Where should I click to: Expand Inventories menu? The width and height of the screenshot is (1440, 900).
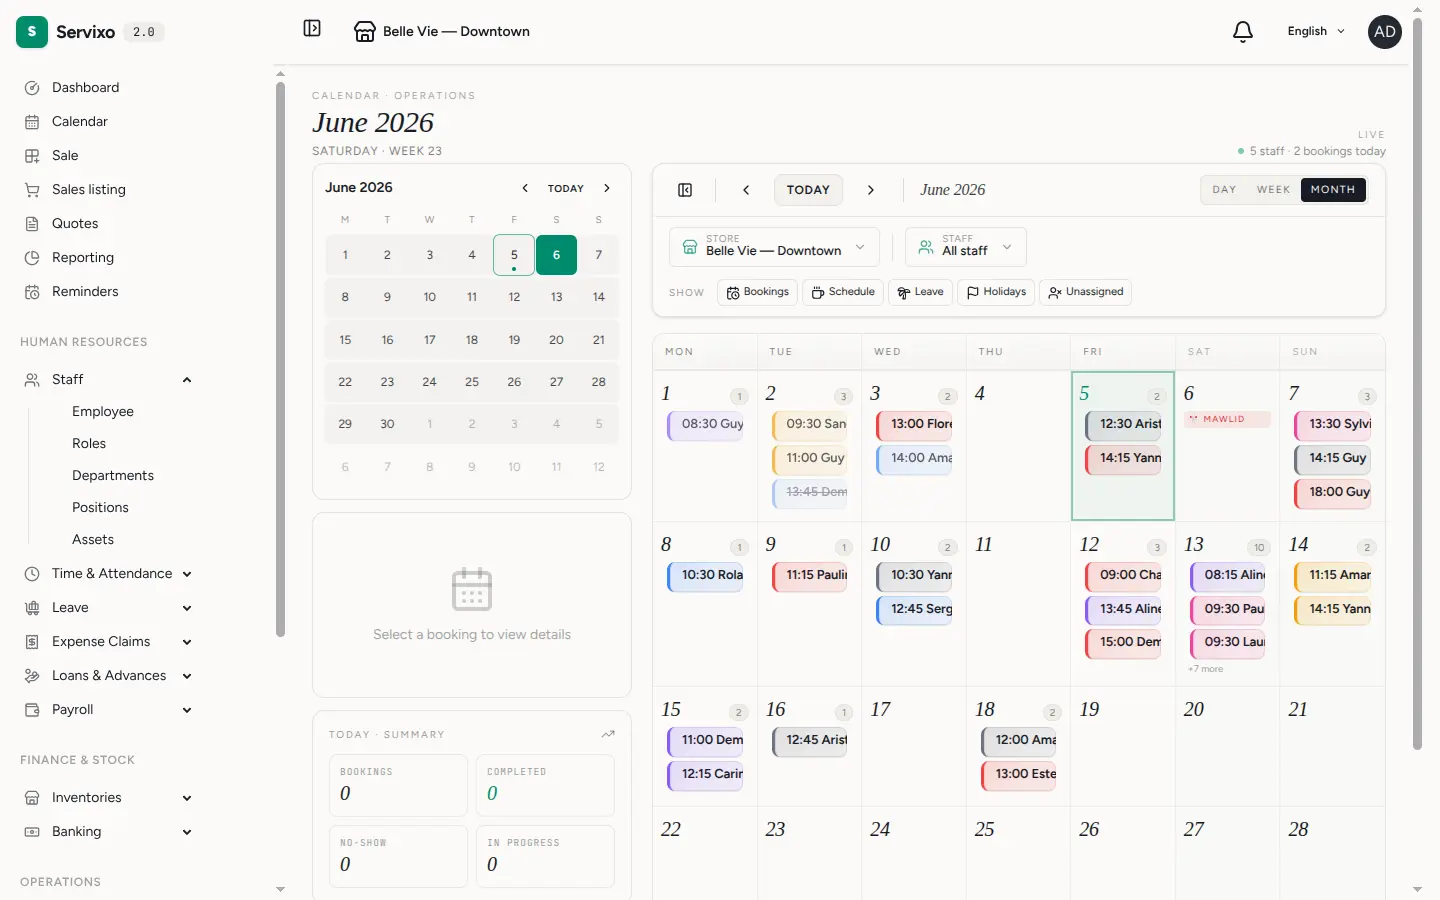[x=187, y=798]
